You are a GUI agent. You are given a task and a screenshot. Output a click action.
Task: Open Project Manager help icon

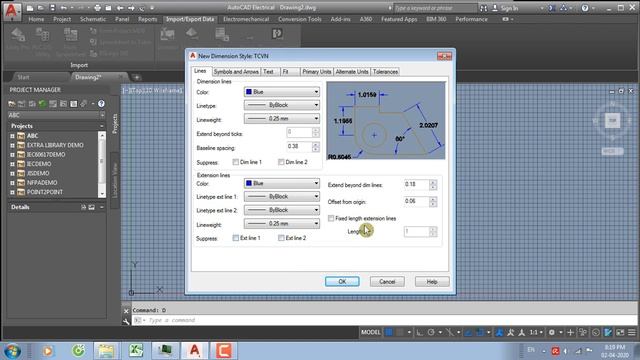coord(101,104)
